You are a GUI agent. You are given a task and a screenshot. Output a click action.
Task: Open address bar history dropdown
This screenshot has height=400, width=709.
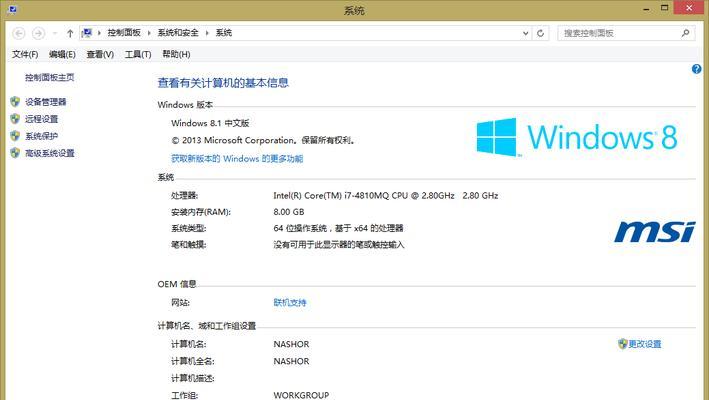(525, 33)
